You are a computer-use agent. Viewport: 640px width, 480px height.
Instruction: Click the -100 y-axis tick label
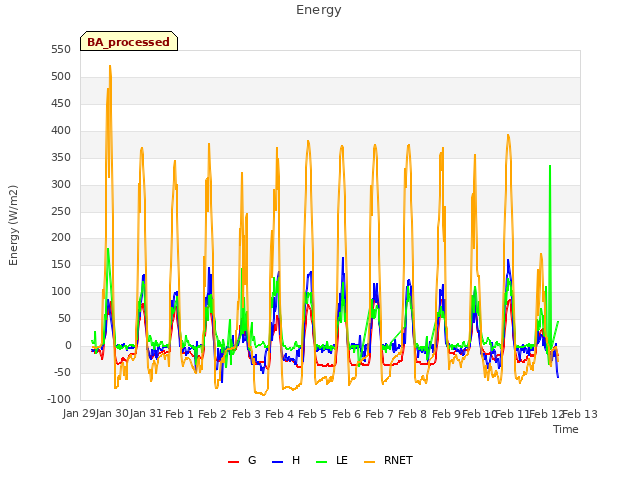tap(59, 399)
